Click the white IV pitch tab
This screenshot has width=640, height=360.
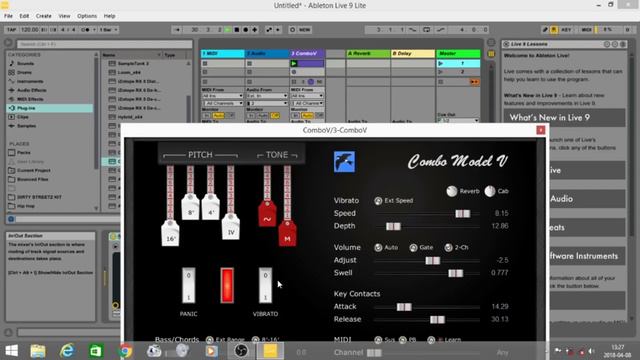pos(231,227)
